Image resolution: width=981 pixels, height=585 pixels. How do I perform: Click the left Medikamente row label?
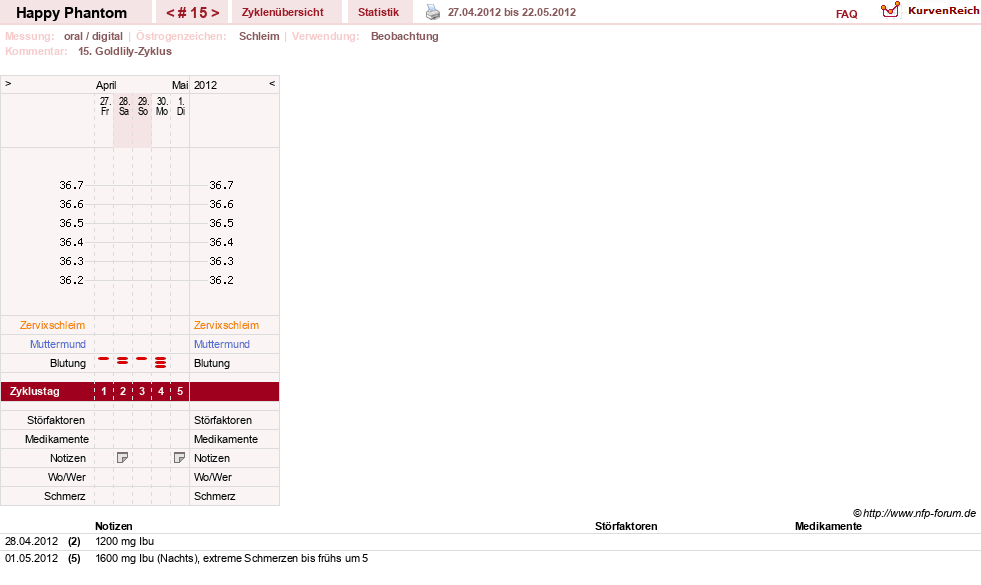(57, 439)
